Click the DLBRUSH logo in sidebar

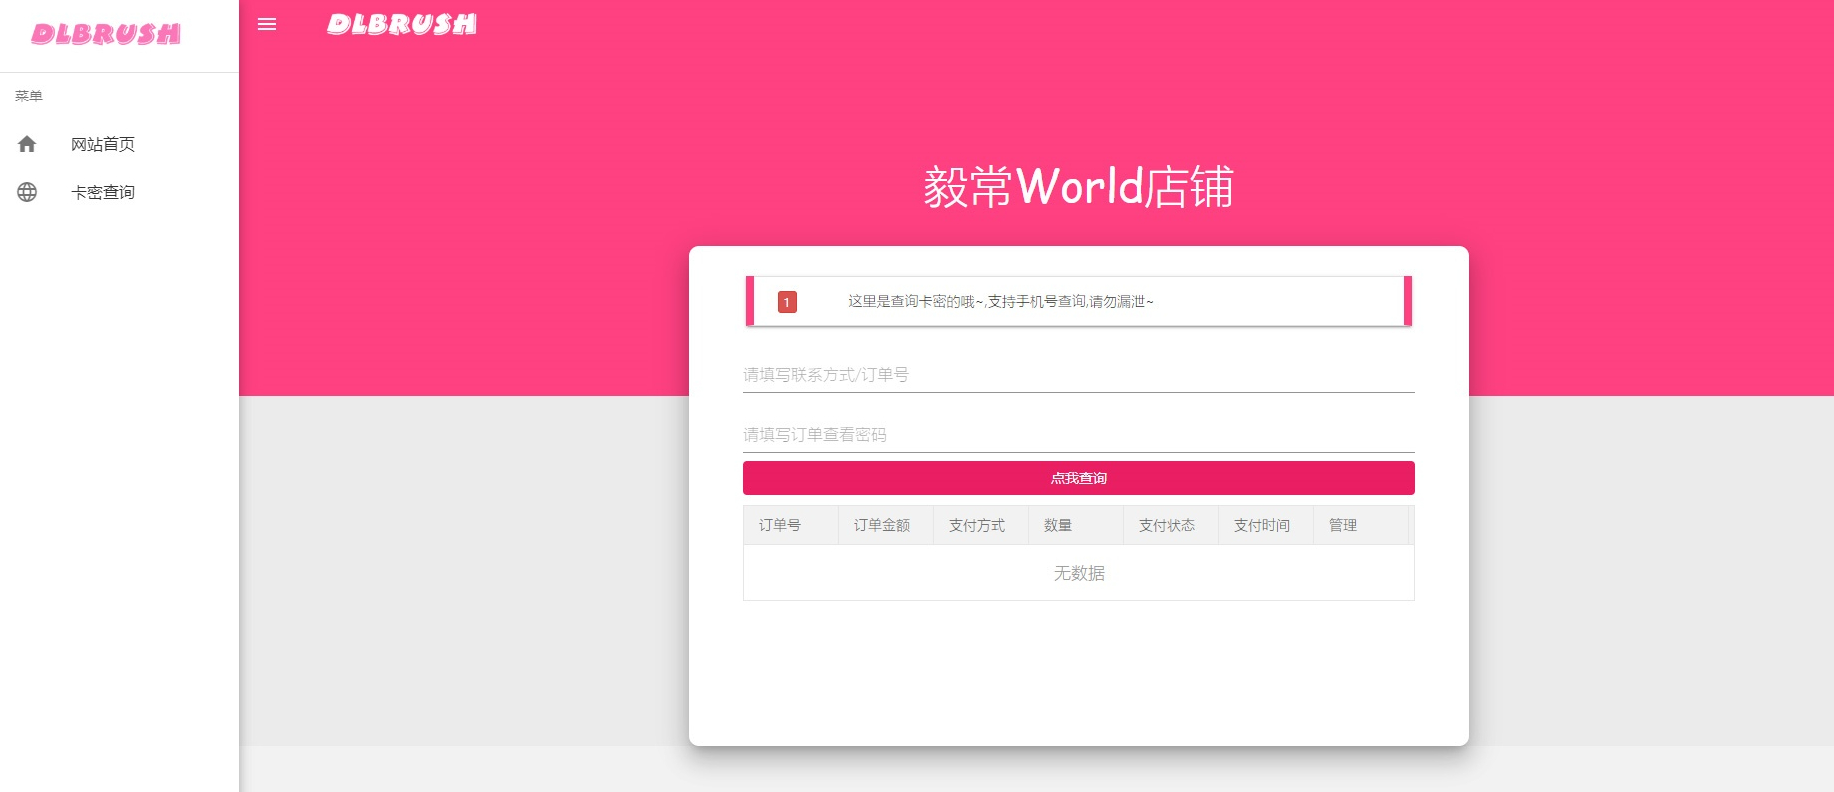pyautogui.click(x=106, y=34)
